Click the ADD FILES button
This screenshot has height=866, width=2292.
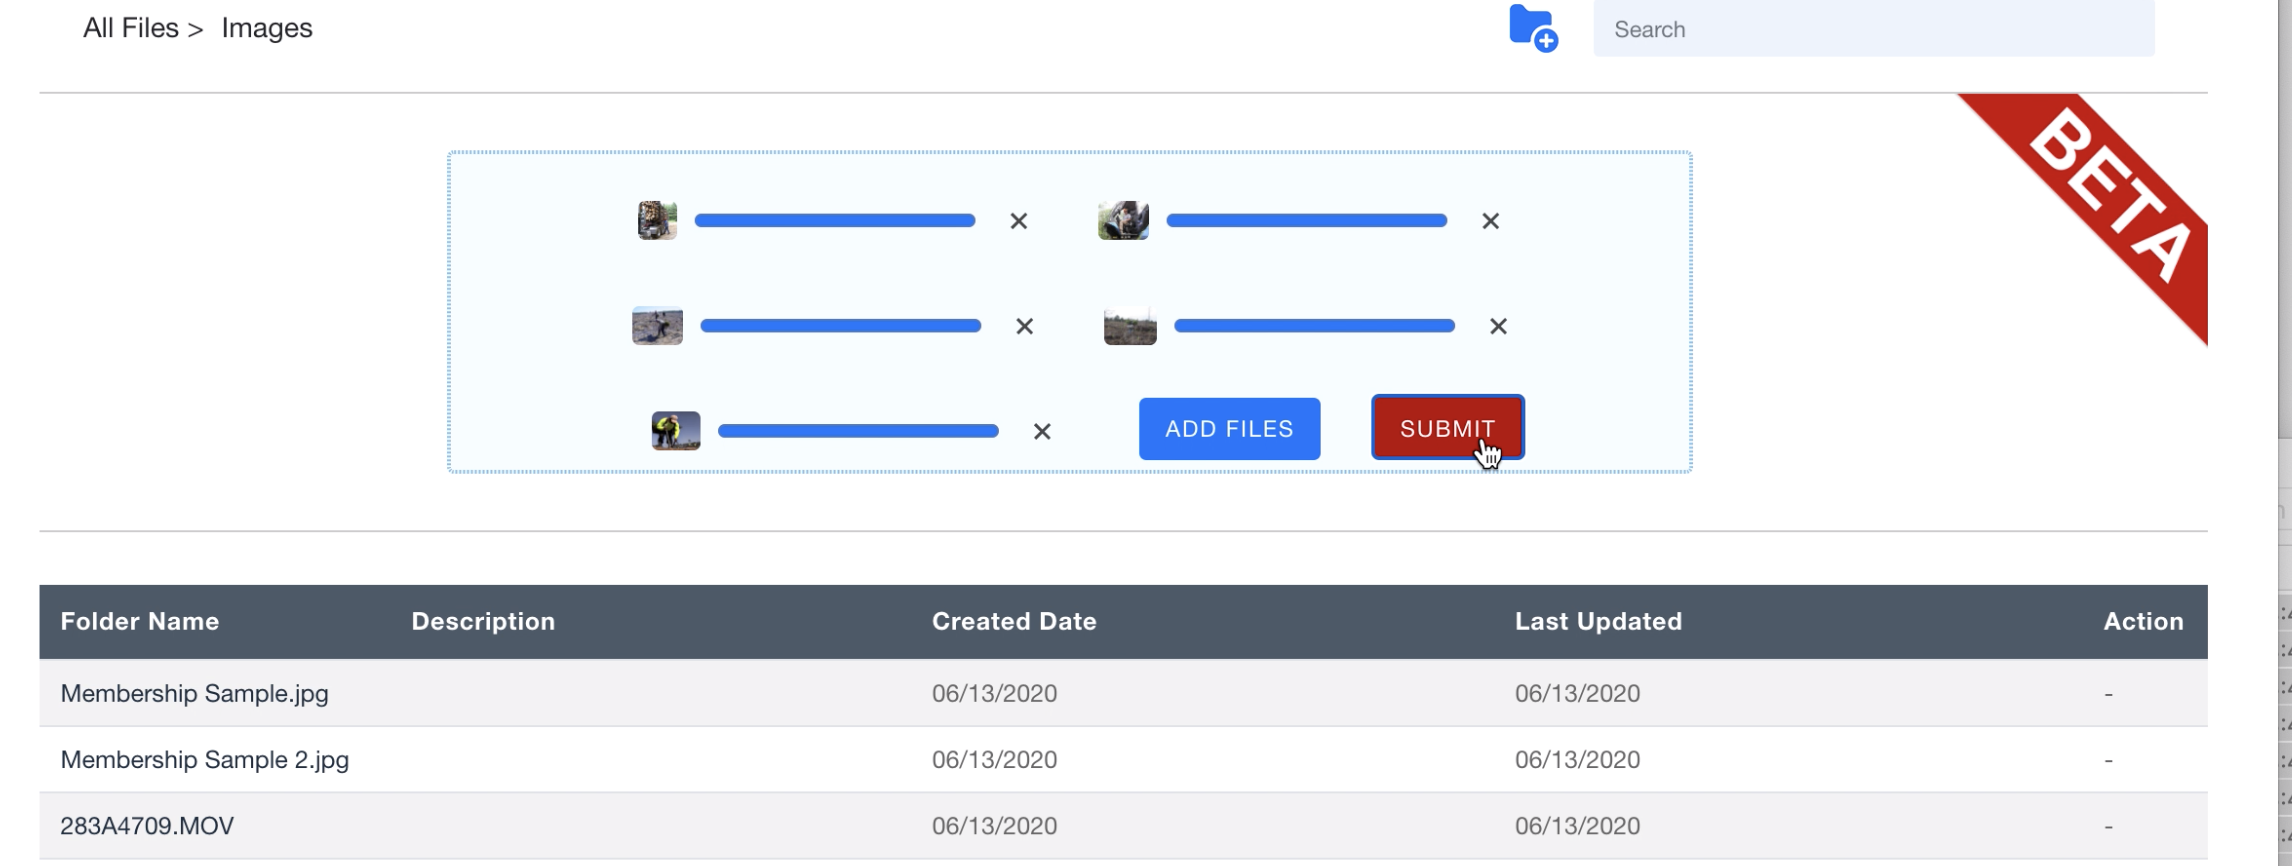point(1230,429)
